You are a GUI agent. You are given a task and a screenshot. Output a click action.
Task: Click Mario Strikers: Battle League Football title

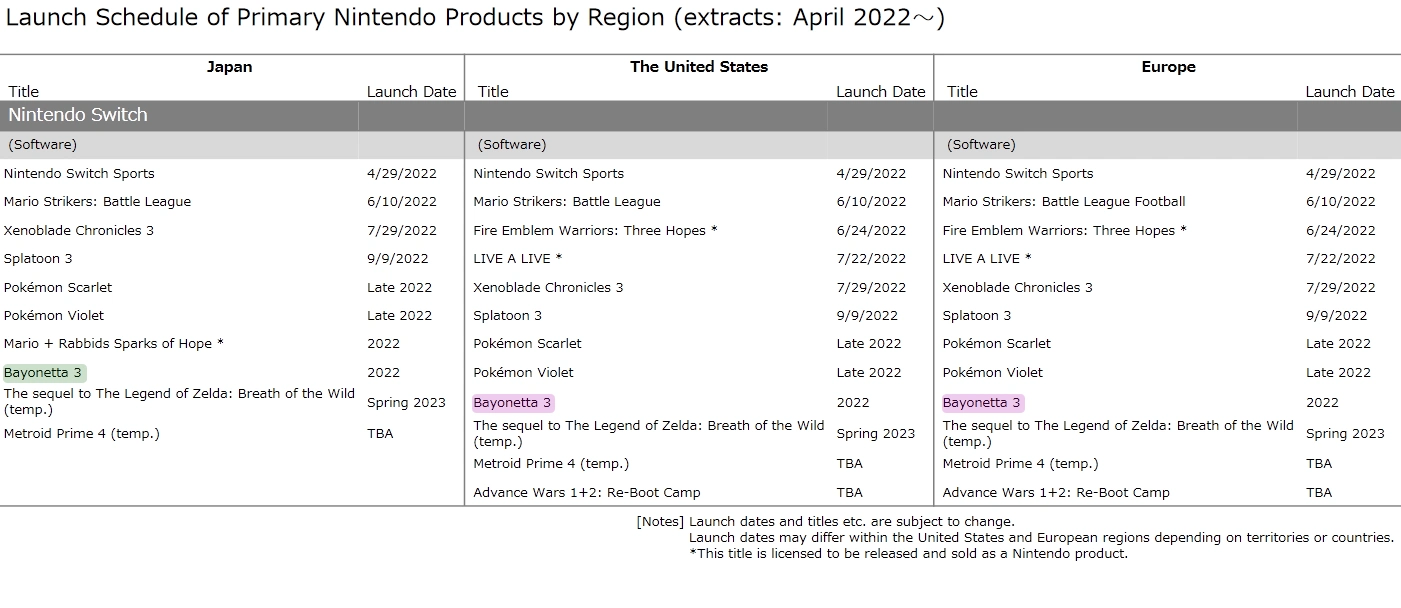[x=1063, y=202]
